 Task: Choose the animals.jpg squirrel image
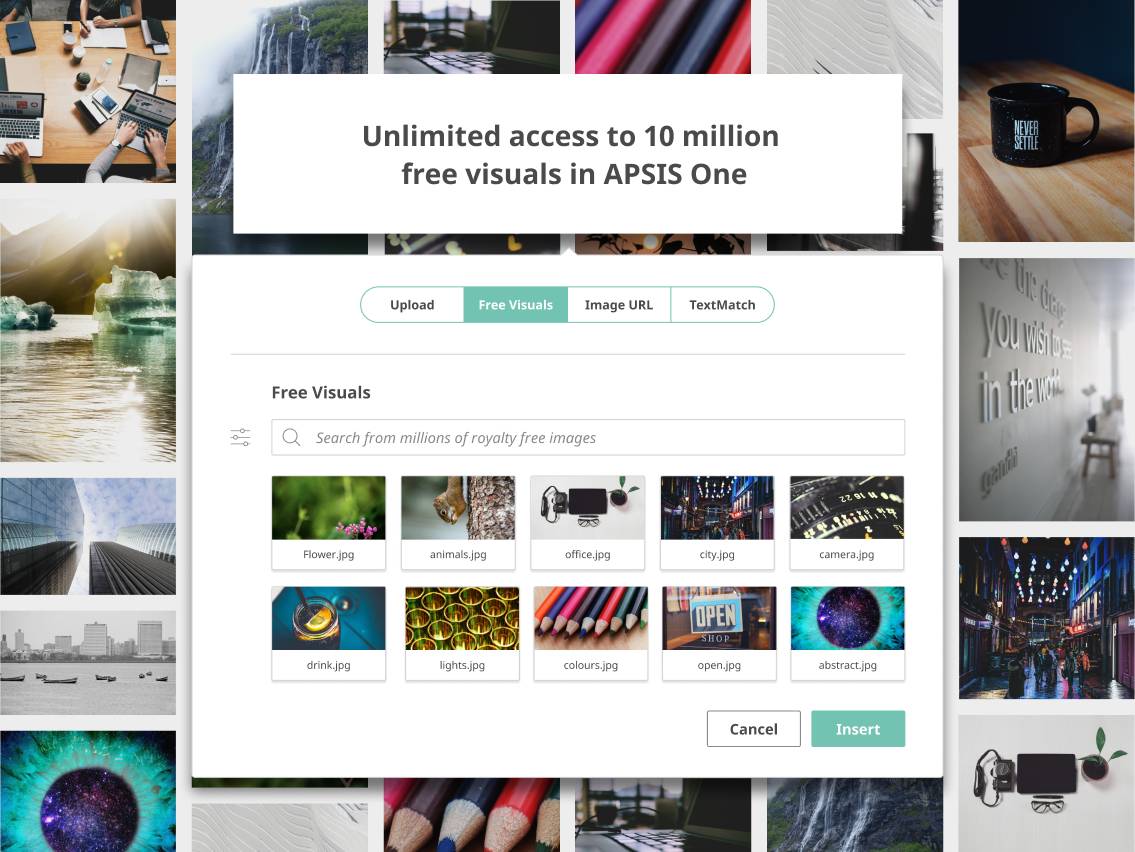coord(458,523)
